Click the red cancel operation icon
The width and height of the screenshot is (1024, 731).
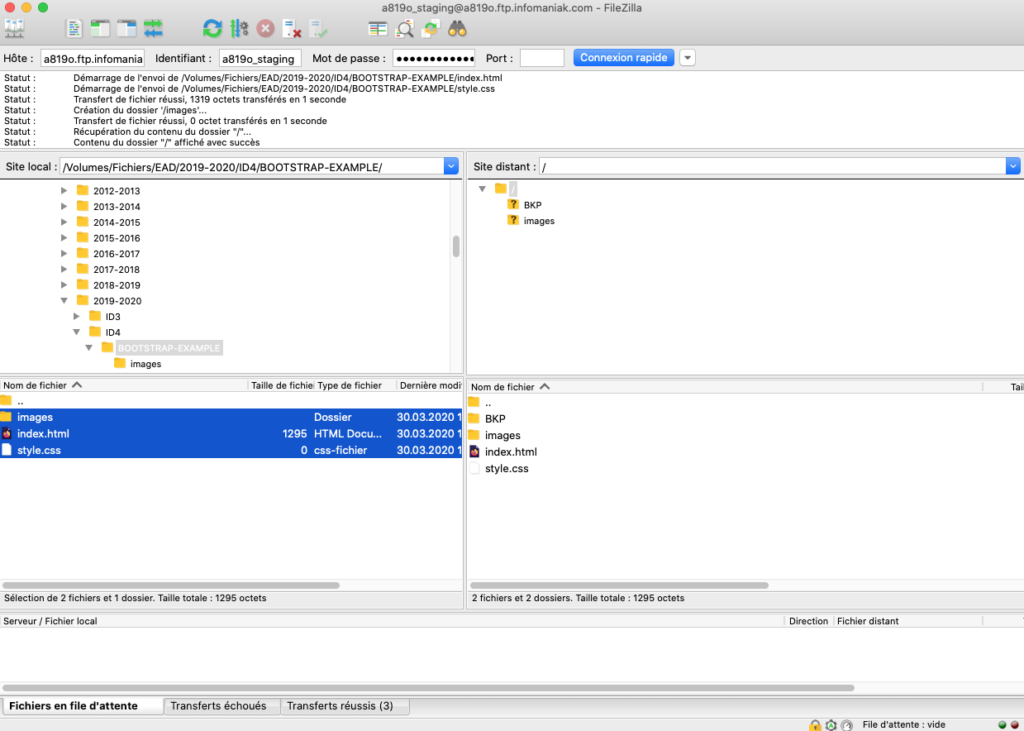tap(265, 28)
